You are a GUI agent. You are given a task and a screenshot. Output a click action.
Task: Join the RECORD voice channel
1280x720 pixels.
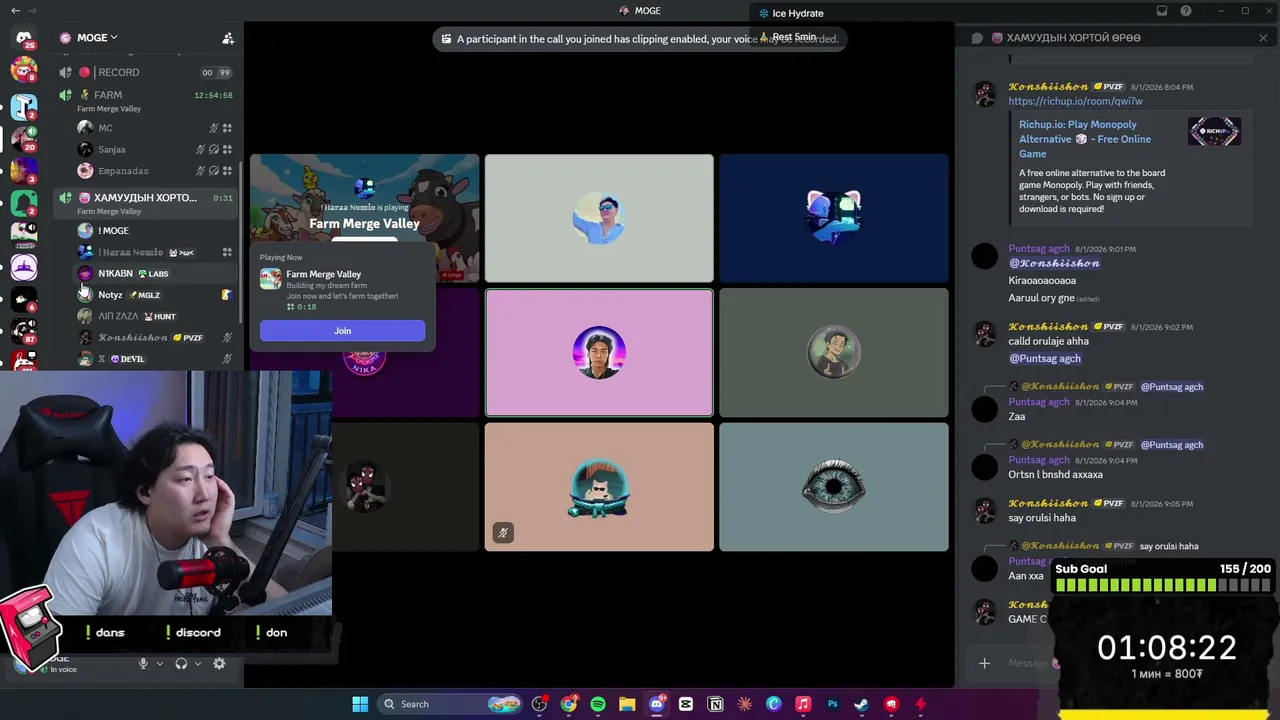pyautogui.click(x=147, y=72)
